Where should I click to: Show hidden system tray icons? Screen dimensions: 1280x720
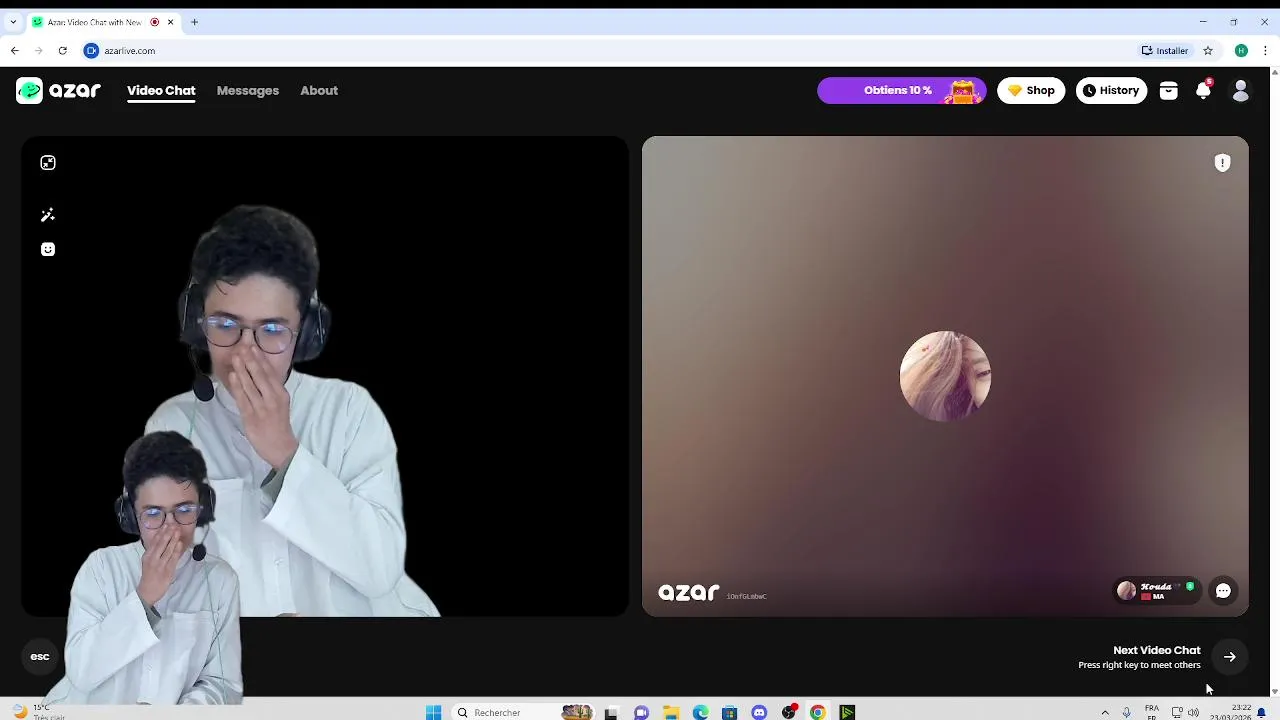pos(1105,712)
